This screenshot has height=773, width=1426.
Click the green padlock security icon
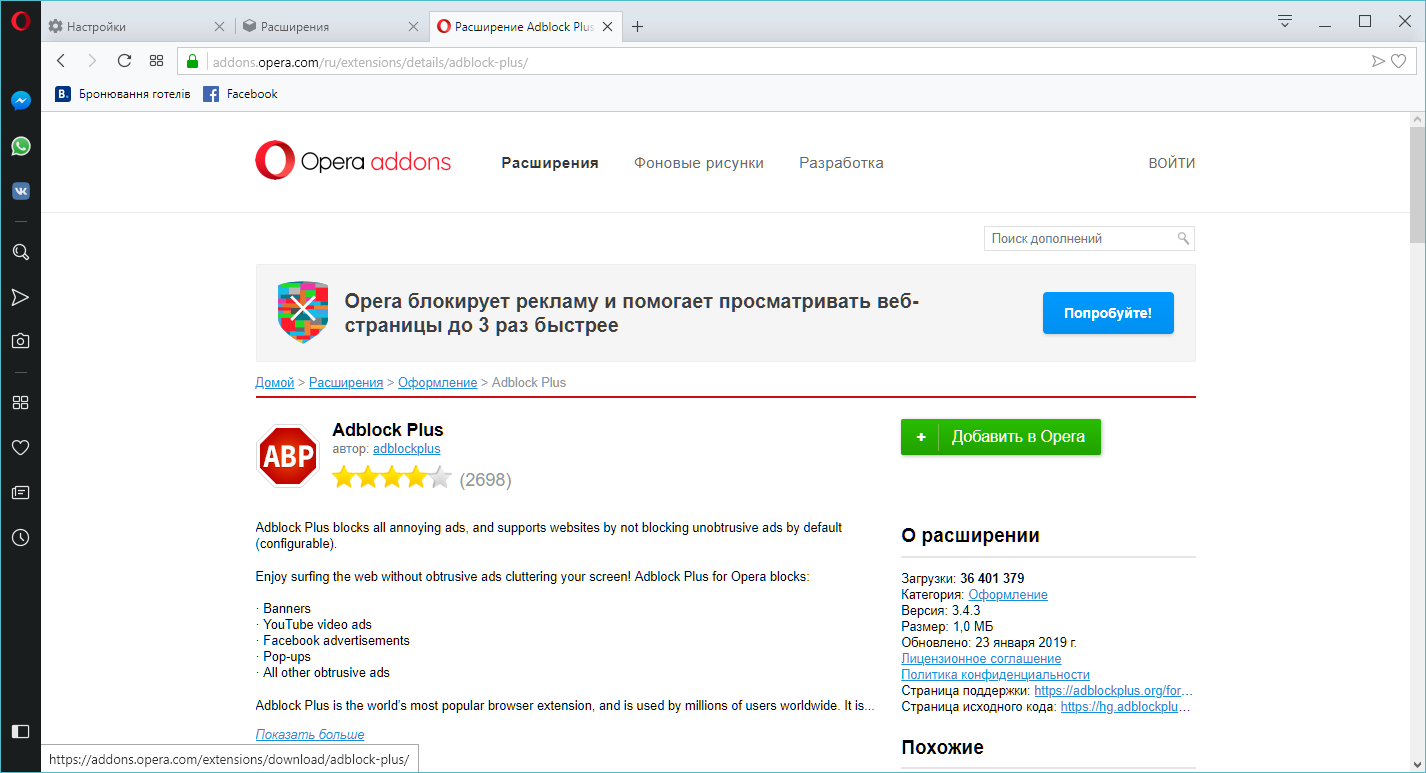pyautogui.click(x=193, y=61)
